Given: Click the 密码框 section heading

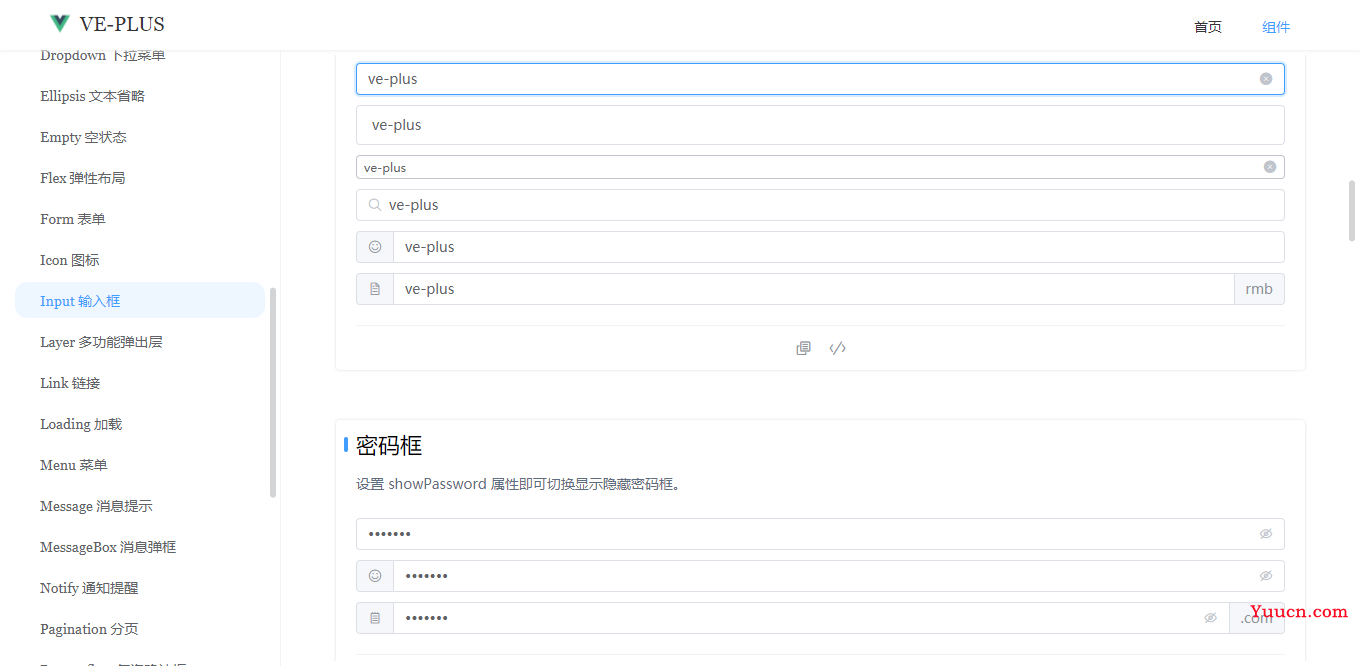Looking at the screenshot, I should [389, 445].
